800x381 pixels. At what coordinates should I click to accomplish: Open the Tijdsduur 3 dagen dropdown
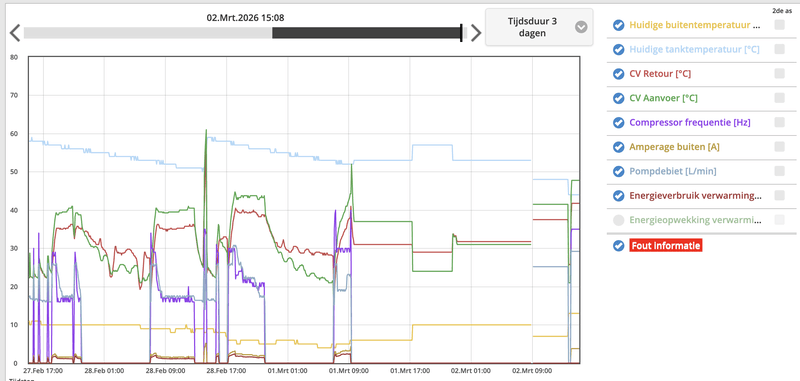point(539,27)
